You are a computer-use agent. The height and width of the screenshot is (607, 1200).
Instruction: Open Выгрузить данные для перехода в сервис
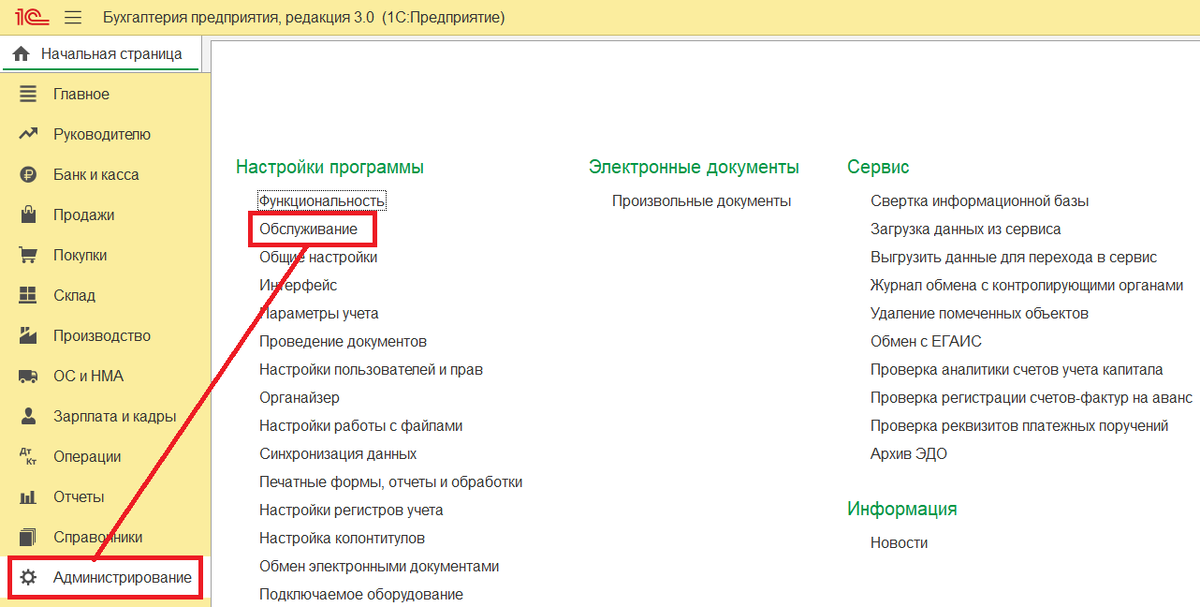(1014, 257)
